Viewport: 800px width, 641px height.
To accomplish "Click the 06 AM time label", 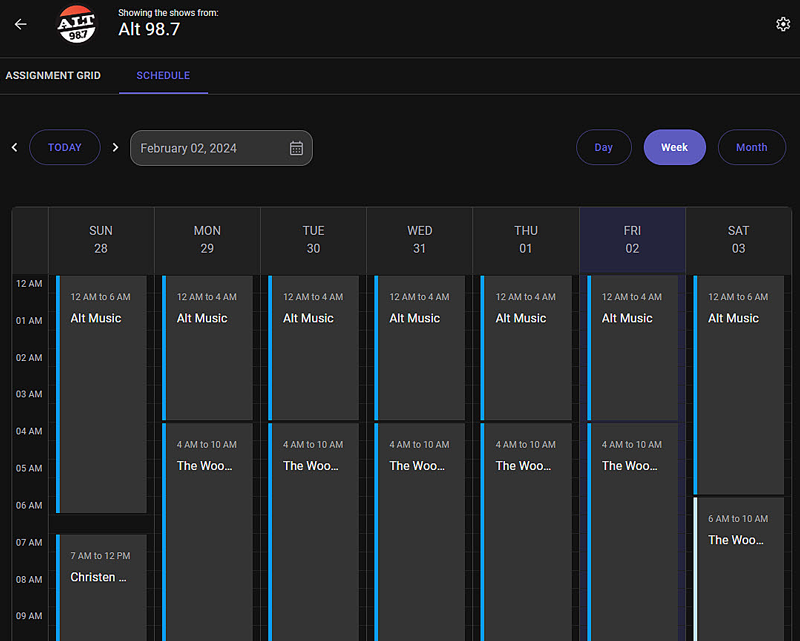I will [29, 505].
